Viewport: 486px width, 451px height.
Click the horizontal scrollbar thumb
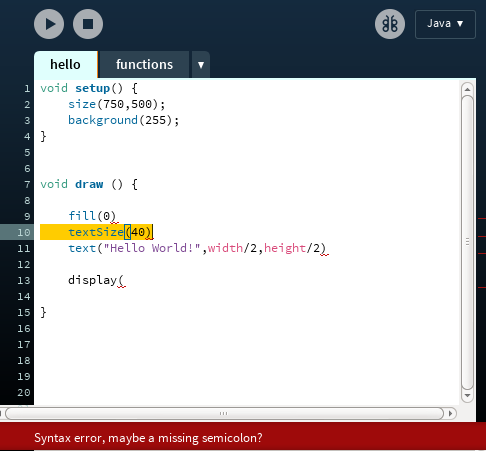[224, 413]
